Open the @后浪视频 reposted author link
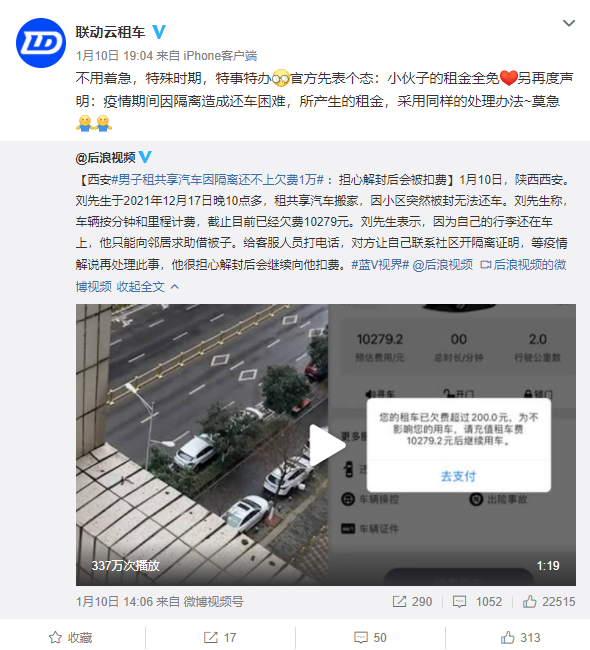 tap(105, 158)
